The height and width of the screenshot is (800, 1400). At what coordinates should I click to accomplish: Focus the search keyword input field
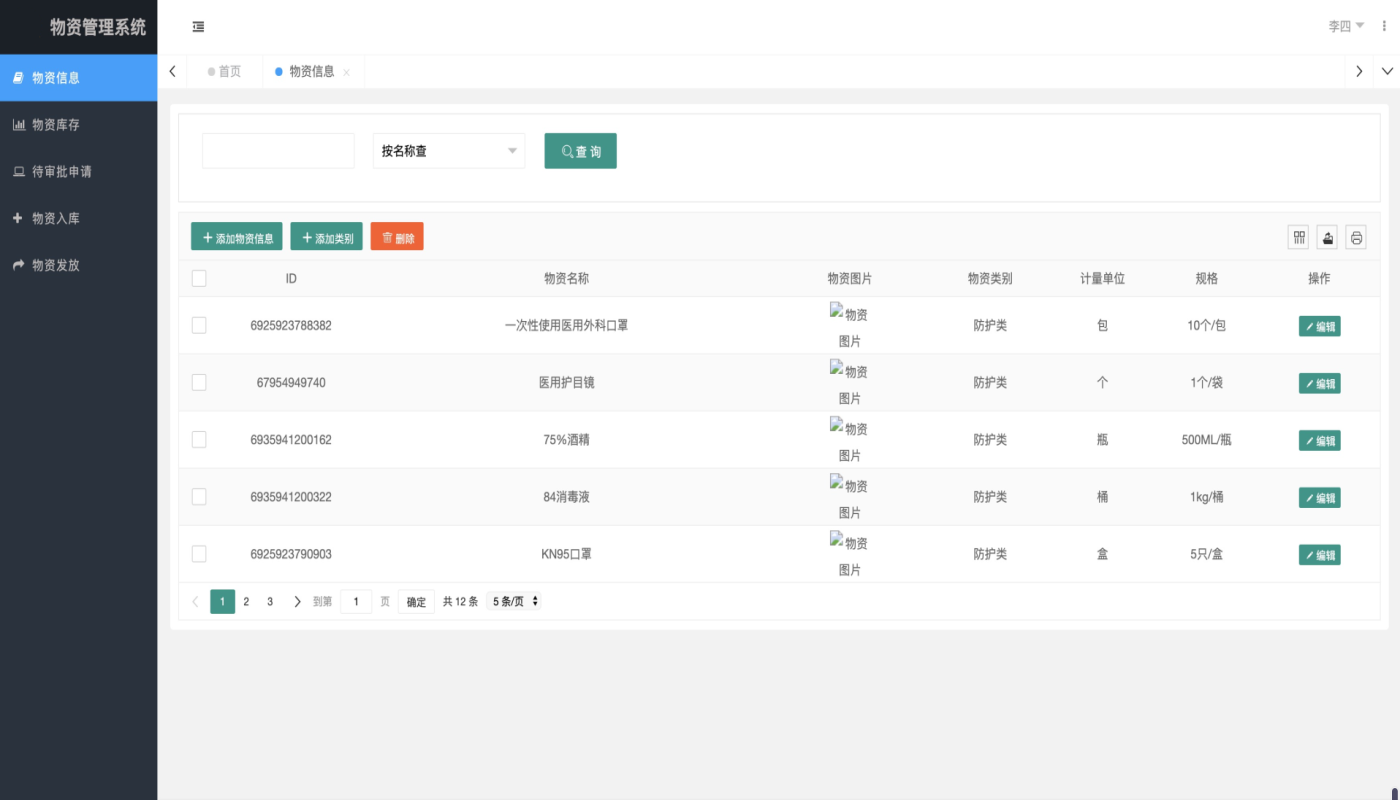coord(278,151)
